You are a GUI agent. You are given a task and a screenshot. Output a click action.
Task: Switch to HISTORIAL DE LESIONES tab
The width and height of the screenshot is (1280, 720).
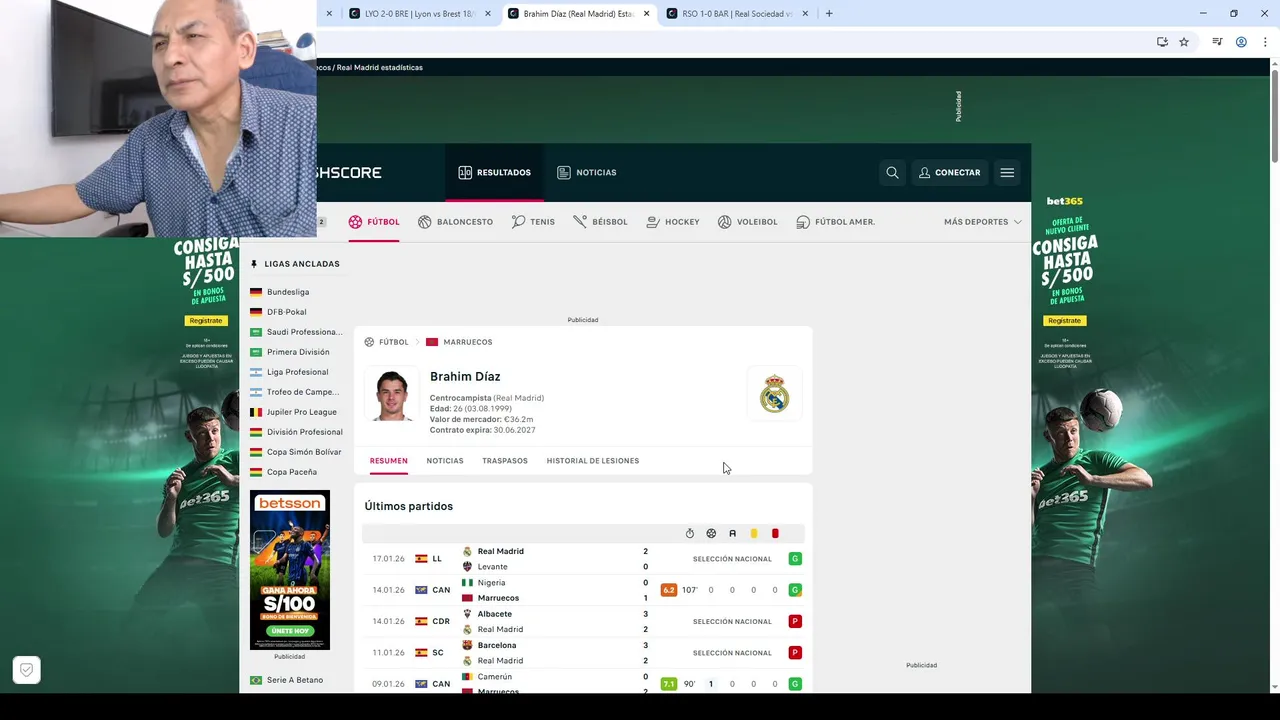pos(593,461)
